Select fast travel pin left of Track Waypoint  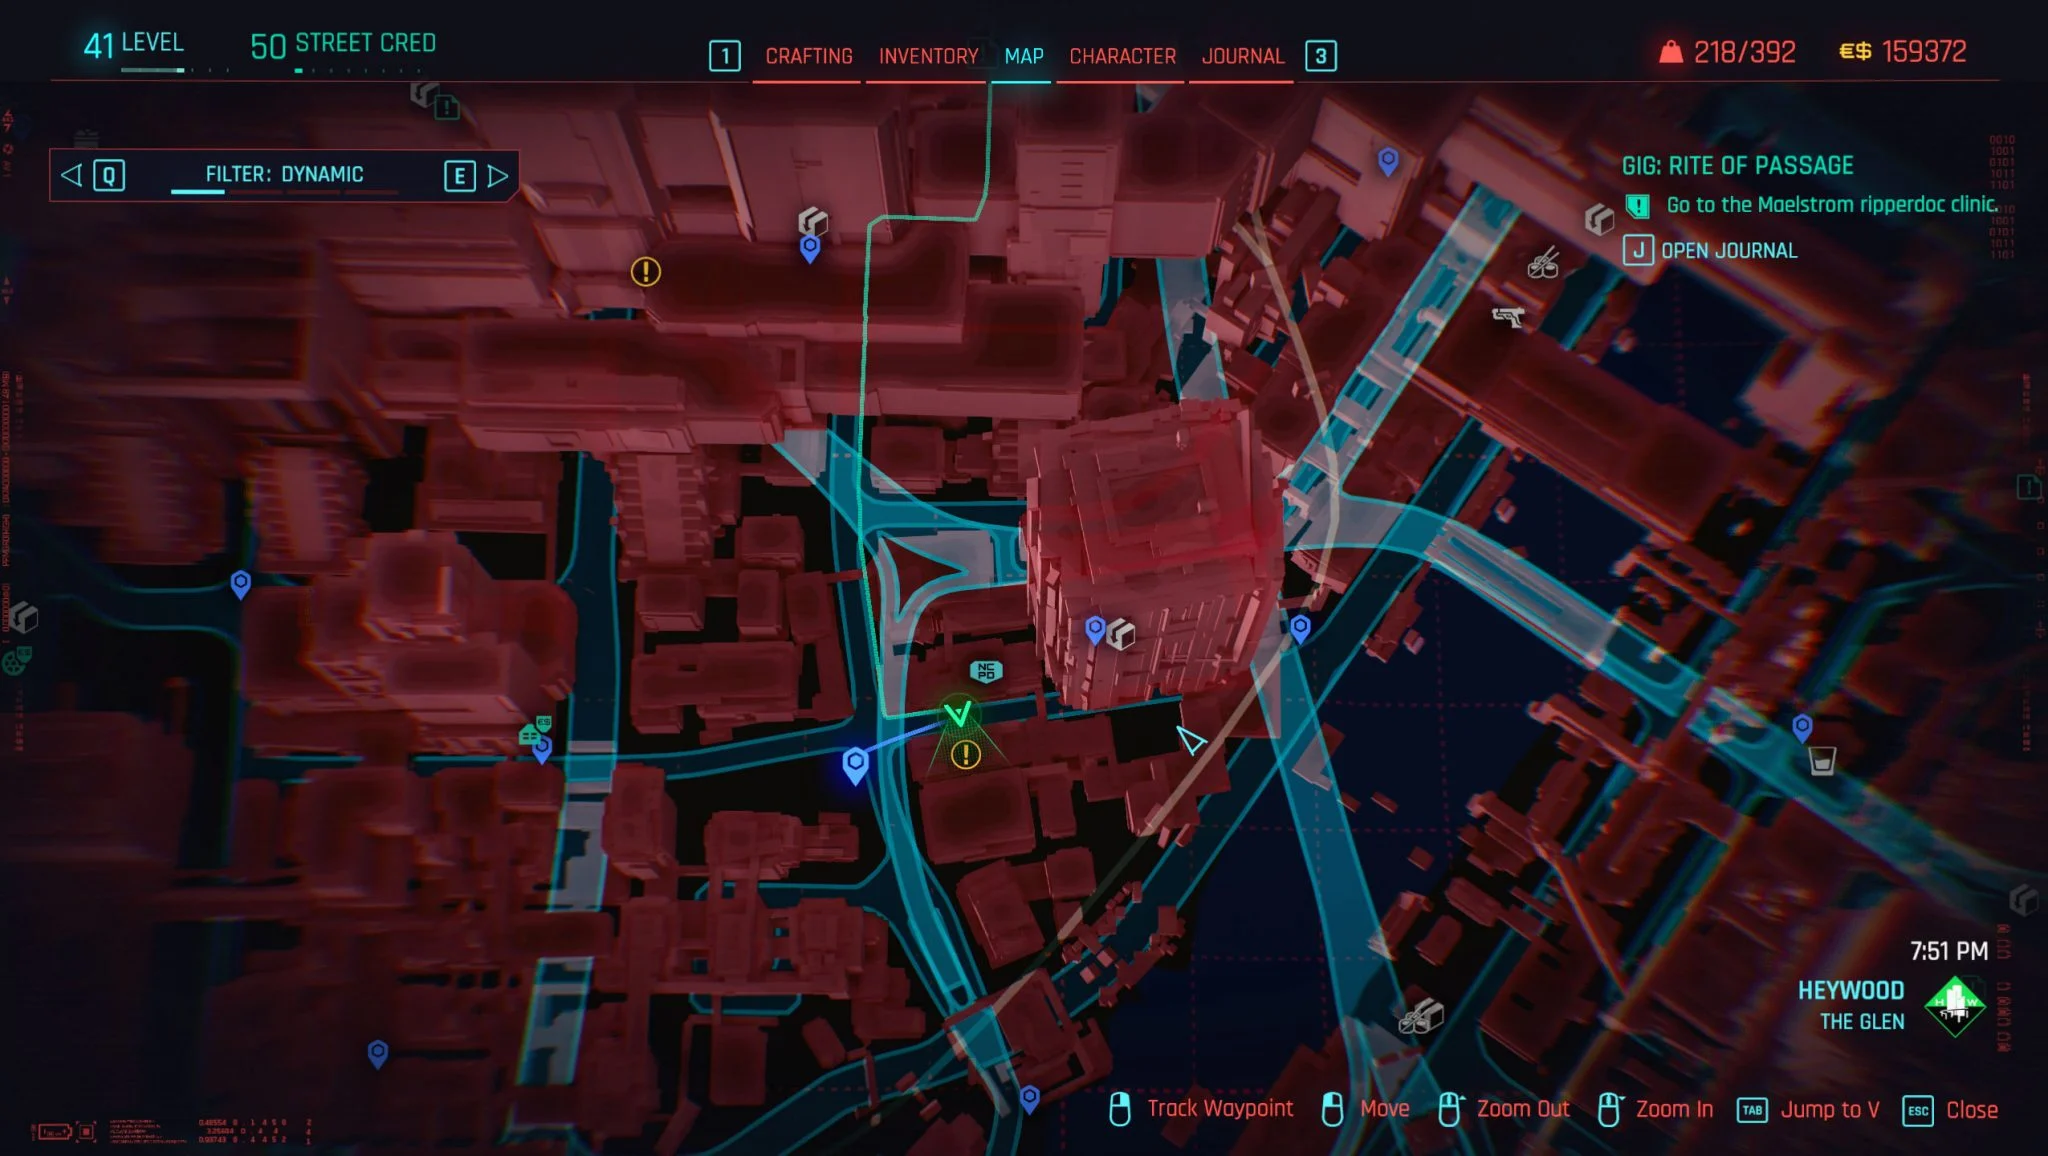point(1029,1100)
